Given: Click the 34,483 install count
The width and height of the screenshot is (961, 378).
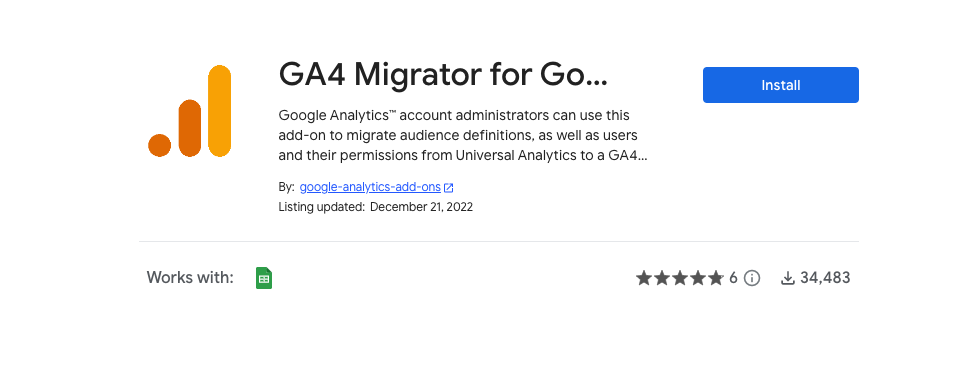Looking at the screenshot, I should point(825,278).
